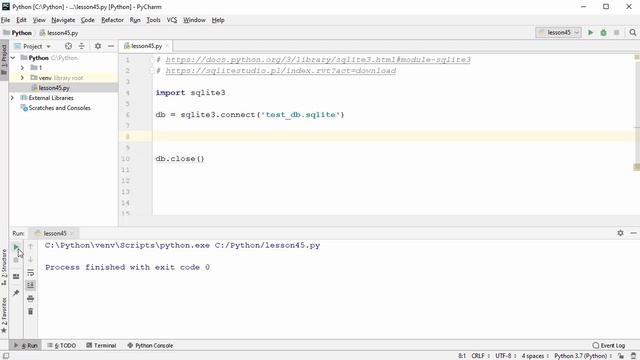Open the View menu
Image resolution: width=640 pixels, height=360 pixels.
coord(39,20)
